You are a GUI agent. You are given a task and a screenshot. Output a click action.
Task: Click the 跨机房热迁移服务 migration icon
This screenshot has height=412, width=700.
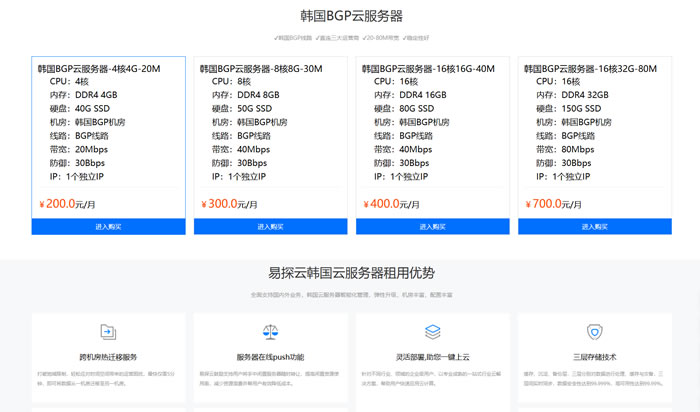point(108,331)
